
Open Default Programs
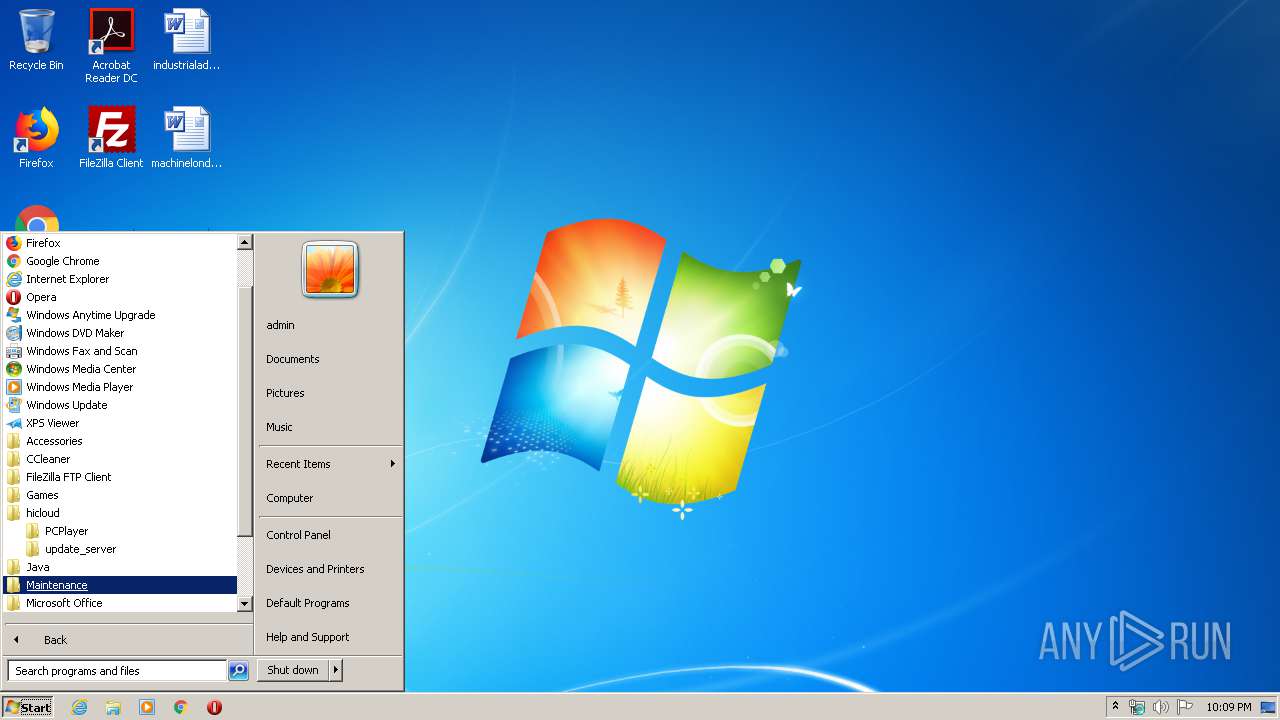[x=330, y=603]
